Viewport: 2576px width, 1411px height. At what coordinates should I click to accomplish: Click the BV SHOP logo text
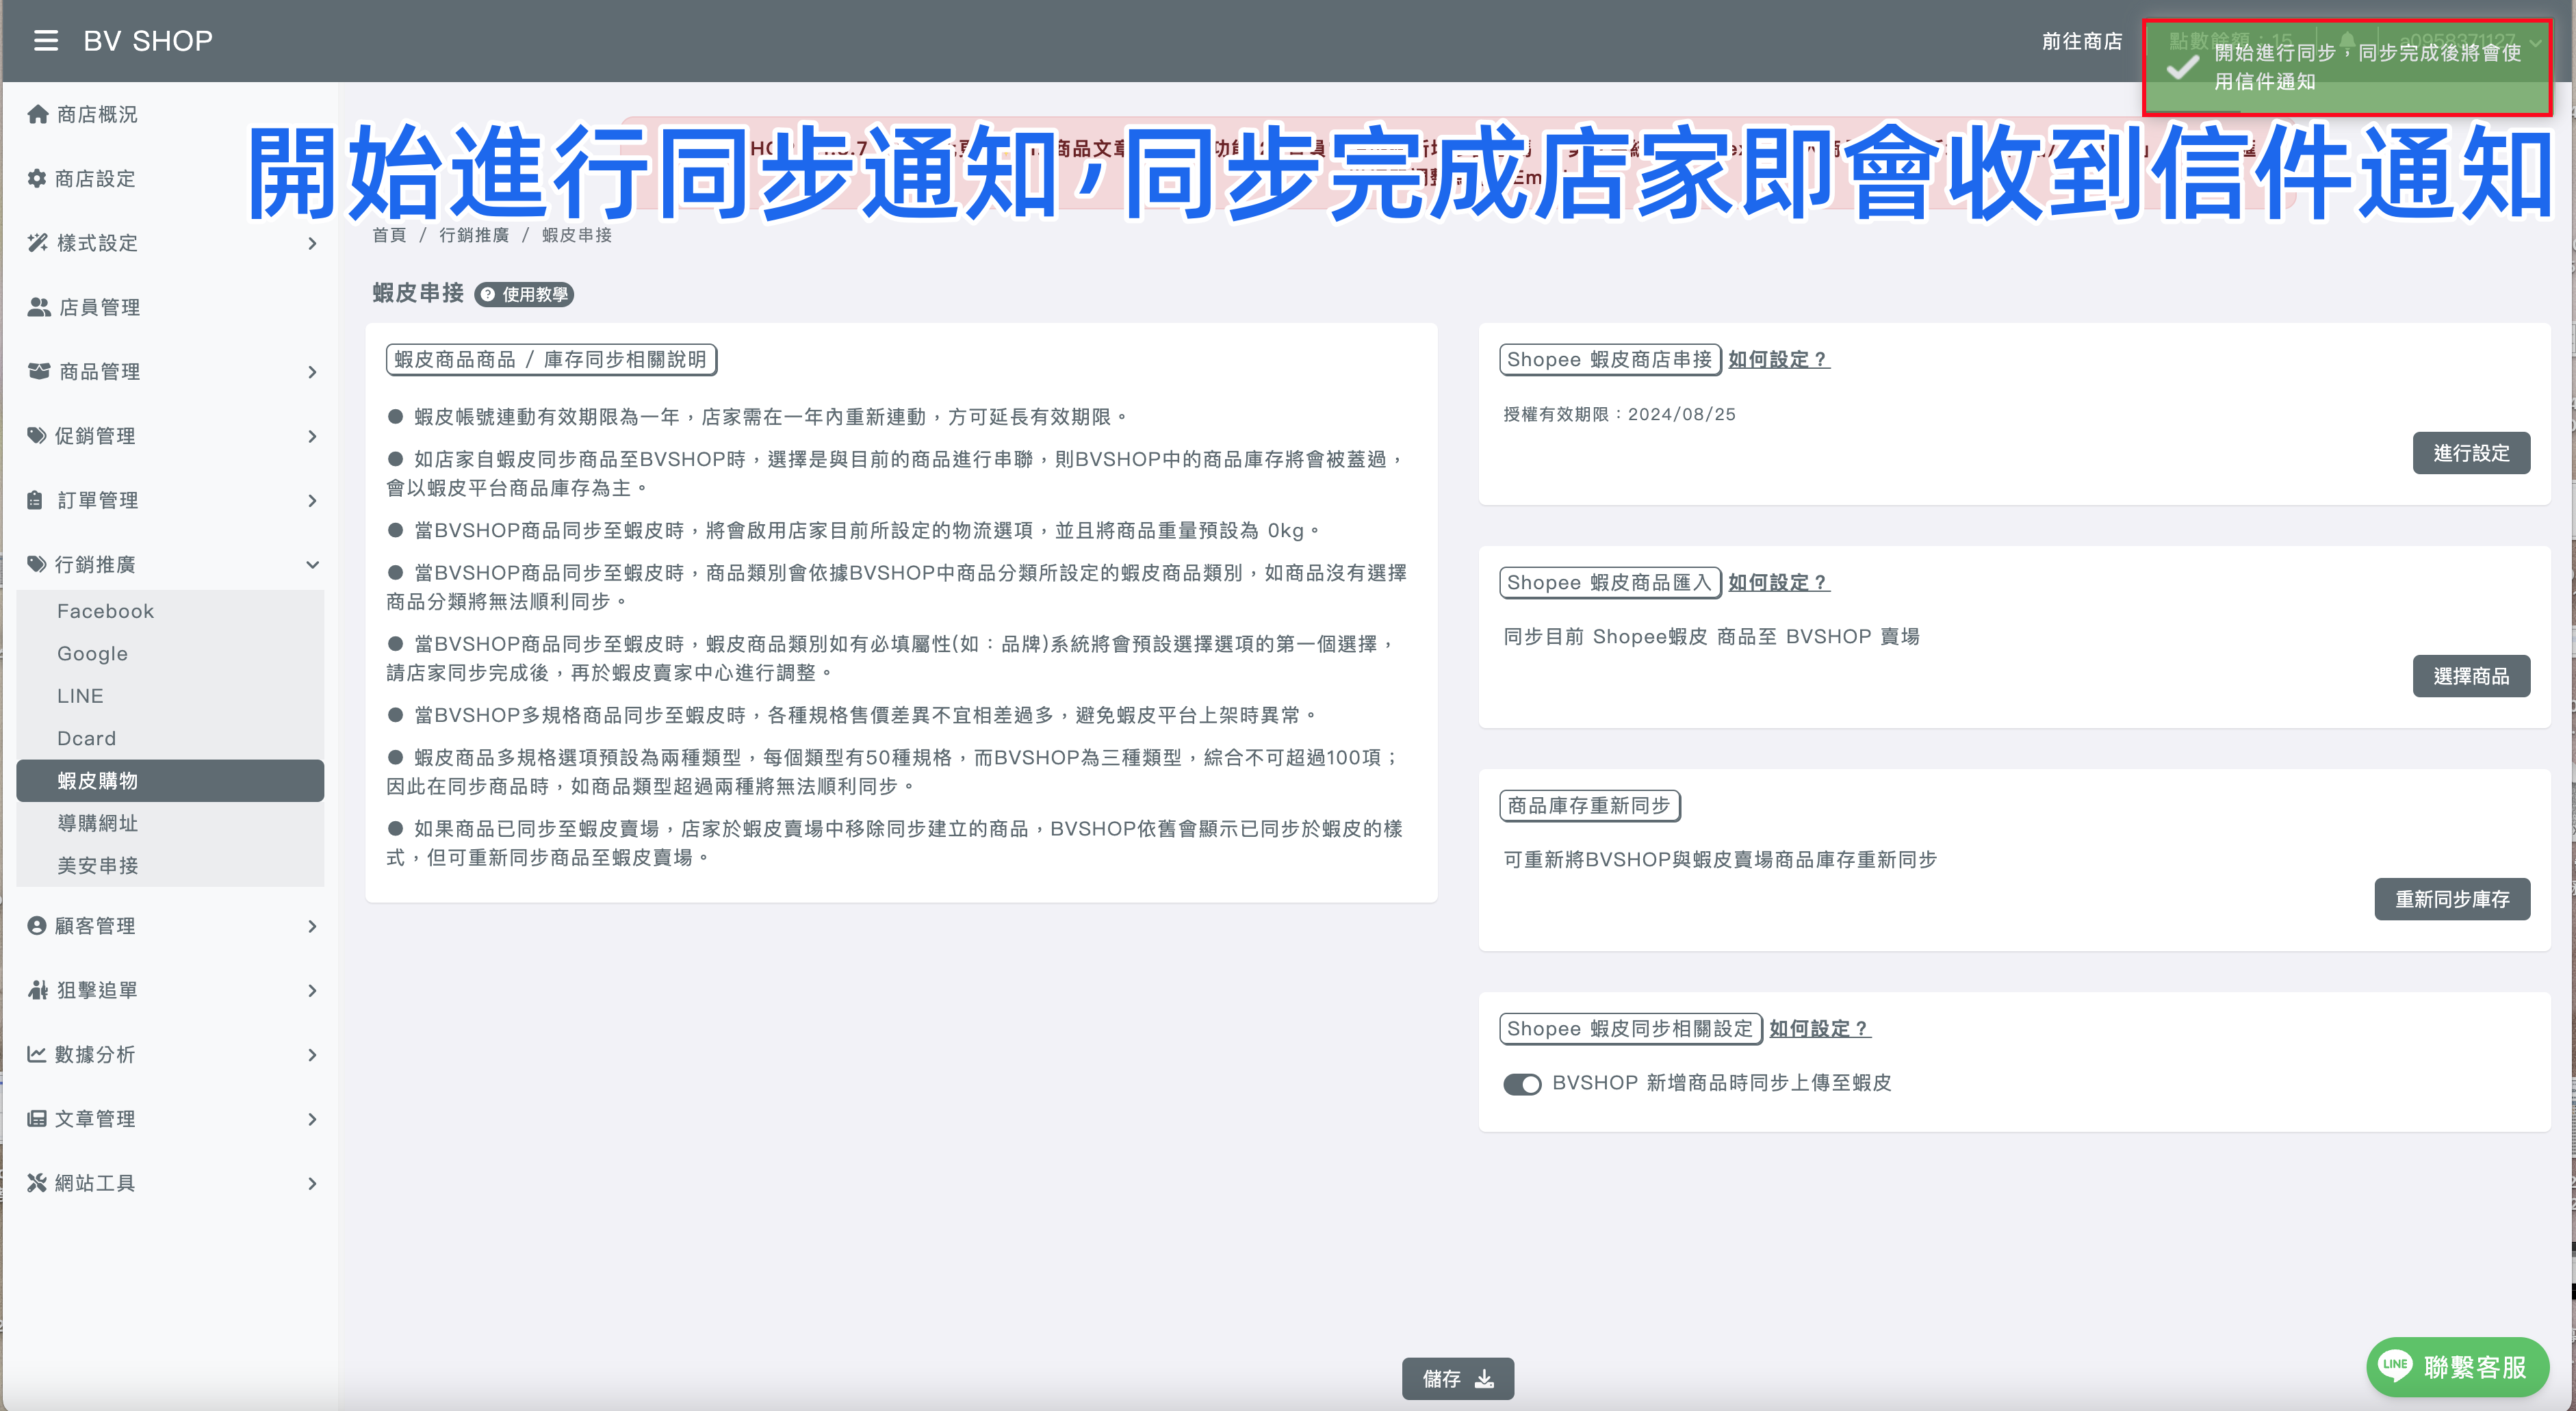[148, 41]
